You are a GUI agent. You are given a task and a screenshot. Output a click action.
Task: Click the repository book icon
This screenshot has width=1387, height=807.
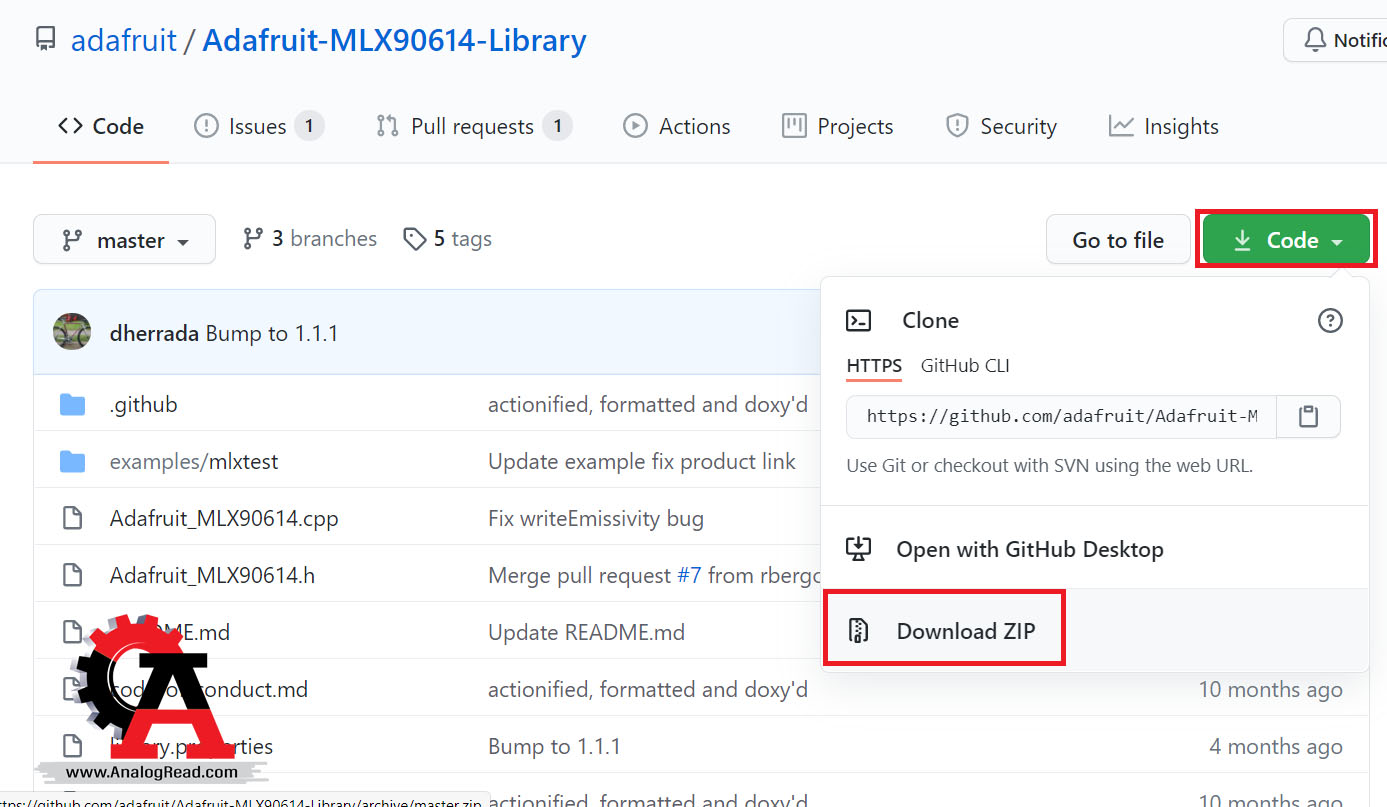(x=45, y=40)
